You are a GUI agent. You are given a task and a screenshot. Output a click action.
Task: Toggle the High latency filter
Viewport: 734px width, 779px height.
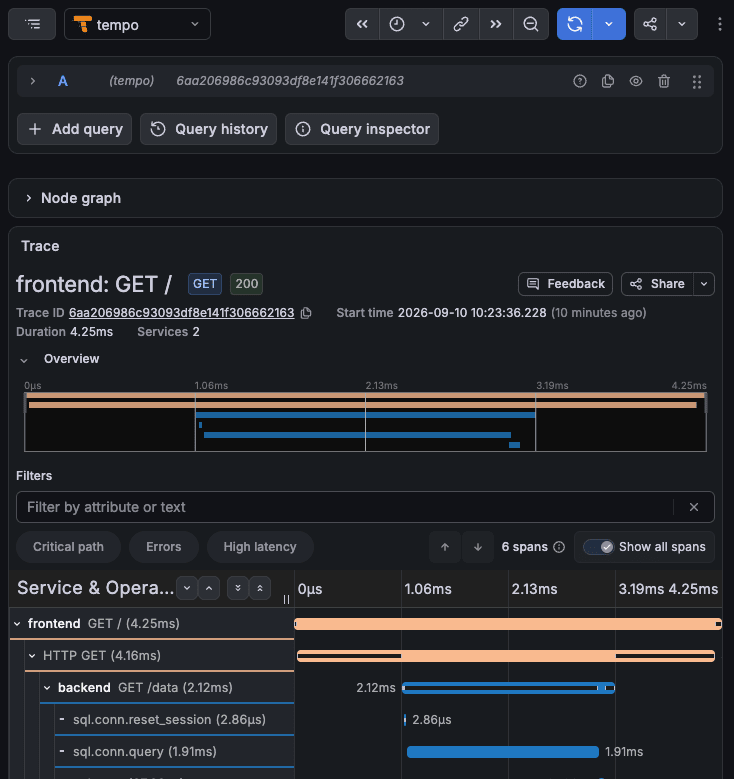tap(260, 547)
